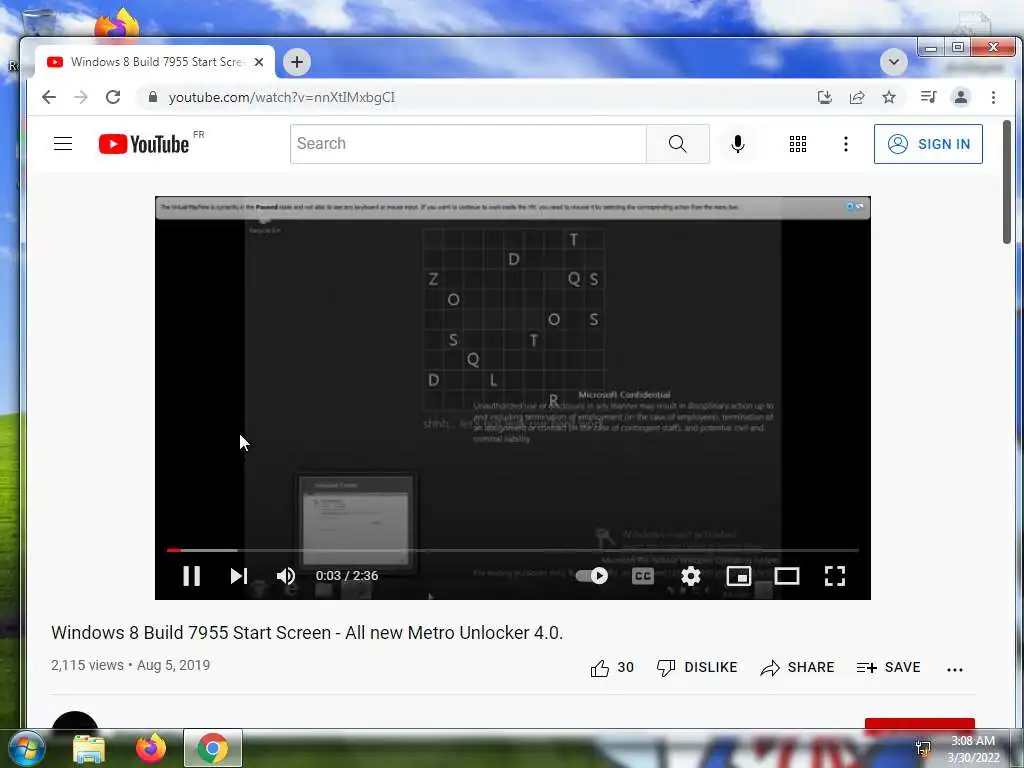The height and width of the screenshot is (768, 1024).
Task: Click the lock icon in address bar
Action: (153, 97)
